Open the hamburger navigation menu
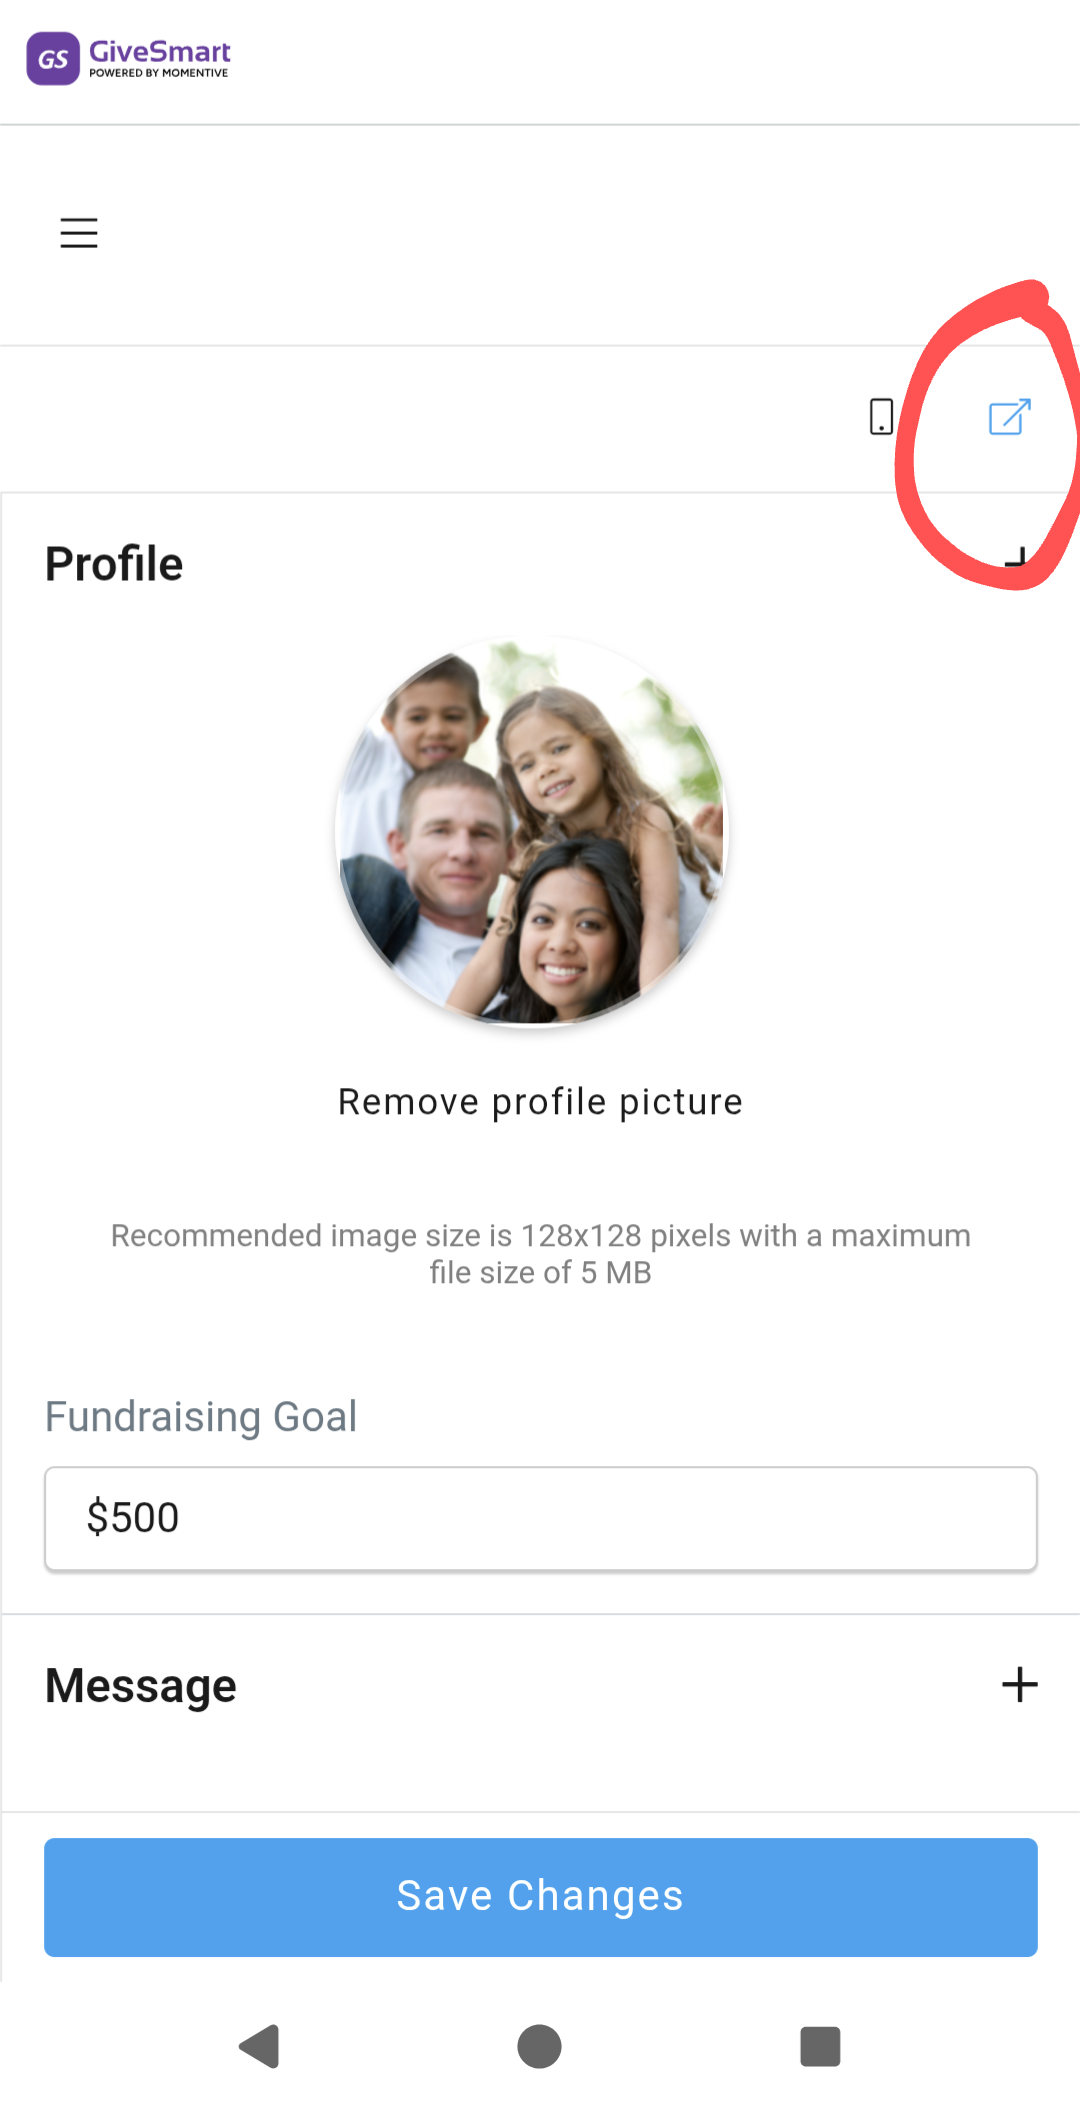The height and width of the screenshot is (2109, 1080). (x=79, y=233)
